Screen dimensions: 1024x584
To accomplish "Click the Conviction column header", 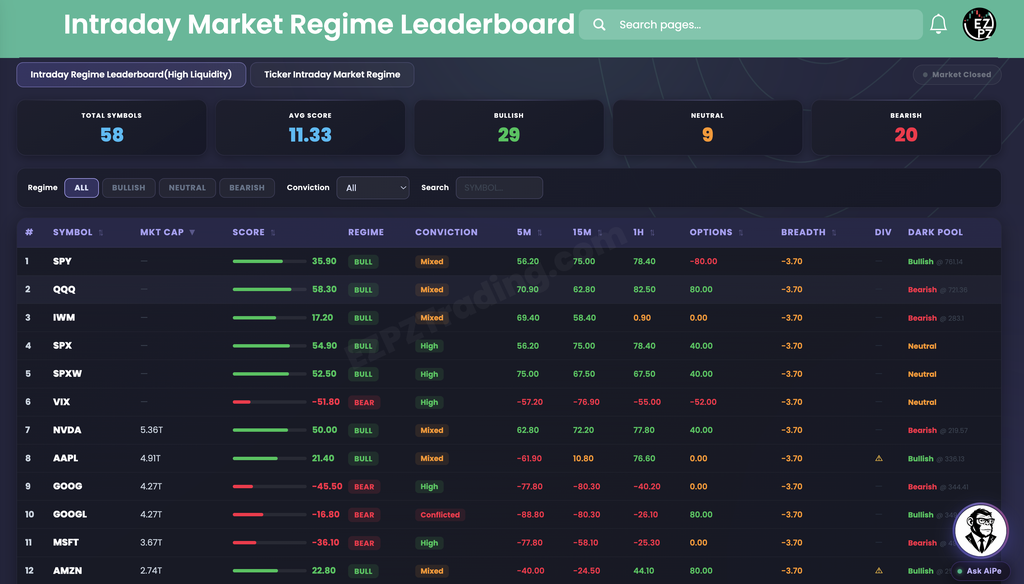I will pyautogui.click(x=446, y=232).
